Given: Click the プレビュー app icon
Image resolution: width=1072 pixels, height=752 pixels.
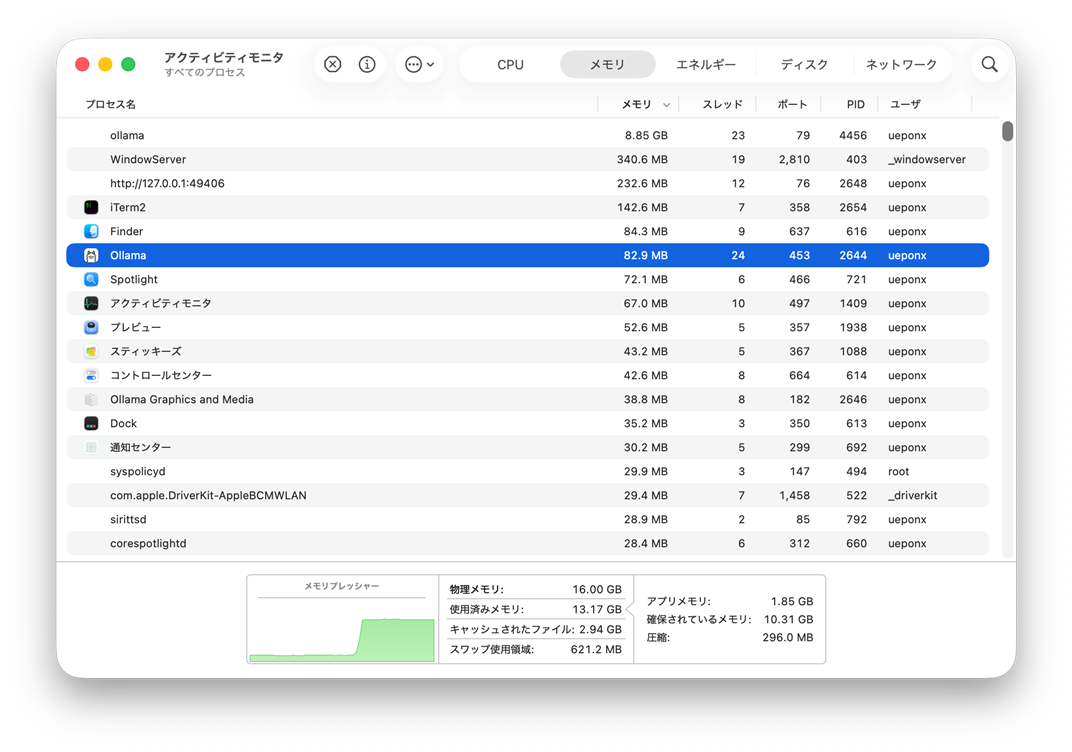Looking at the screenshot, I should click(91, 327).
